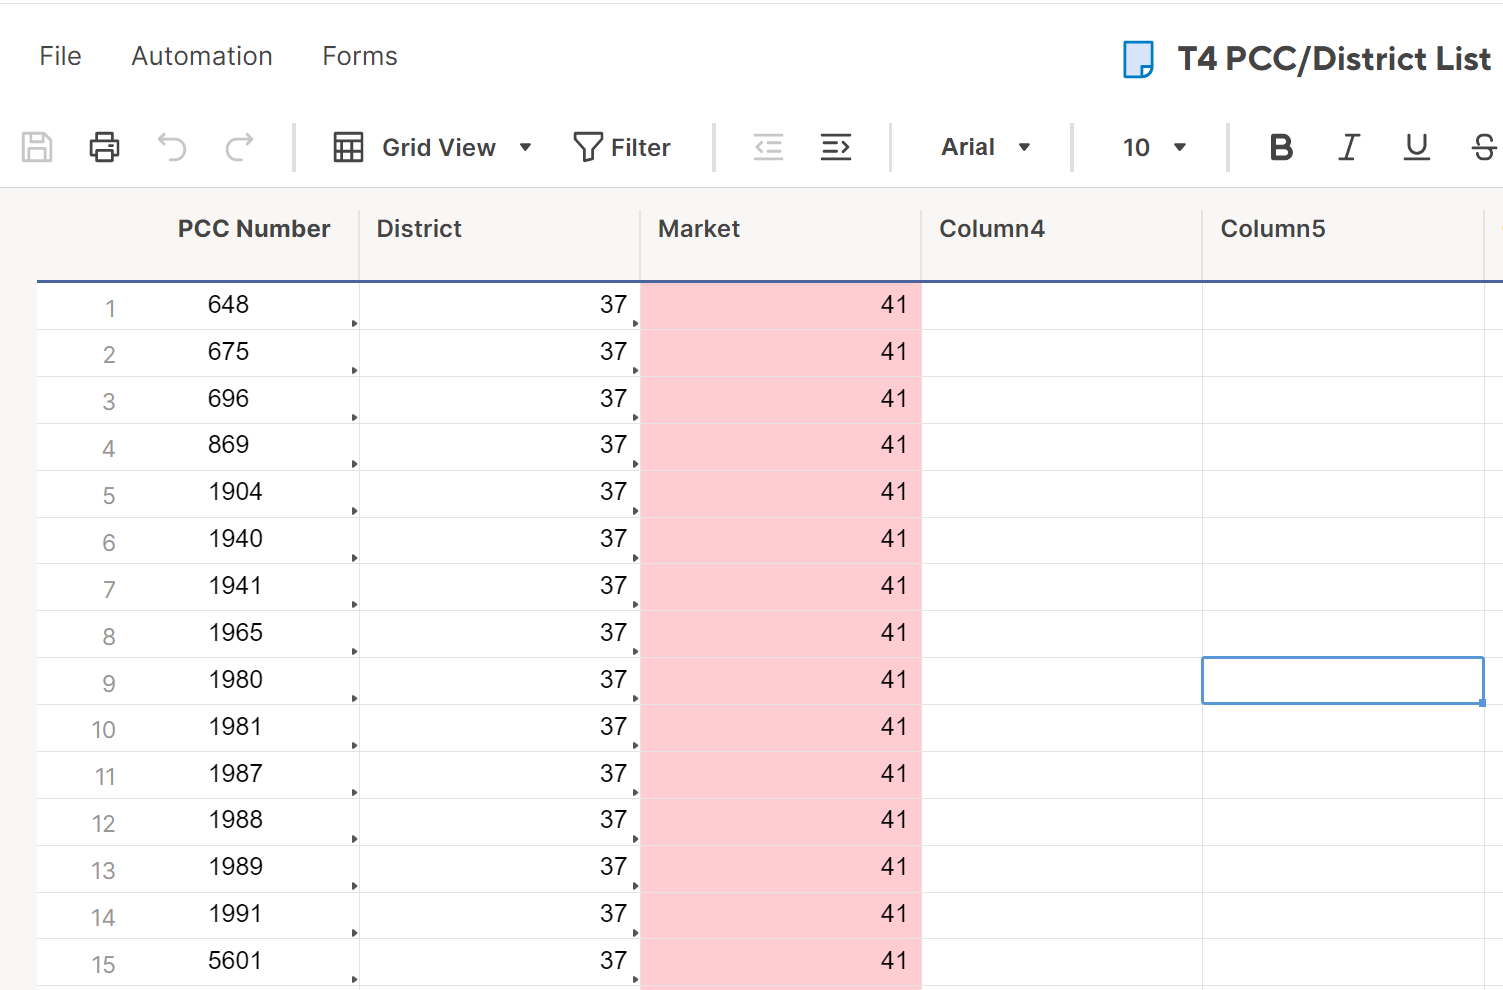
Task: Toggle underline formatting
Action: [x=1416, y=147]
